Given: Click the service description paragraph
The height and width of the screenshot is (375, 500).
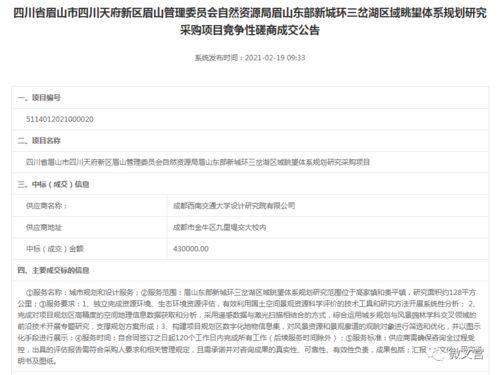Looking at the screenshot, I should point(250,327).
